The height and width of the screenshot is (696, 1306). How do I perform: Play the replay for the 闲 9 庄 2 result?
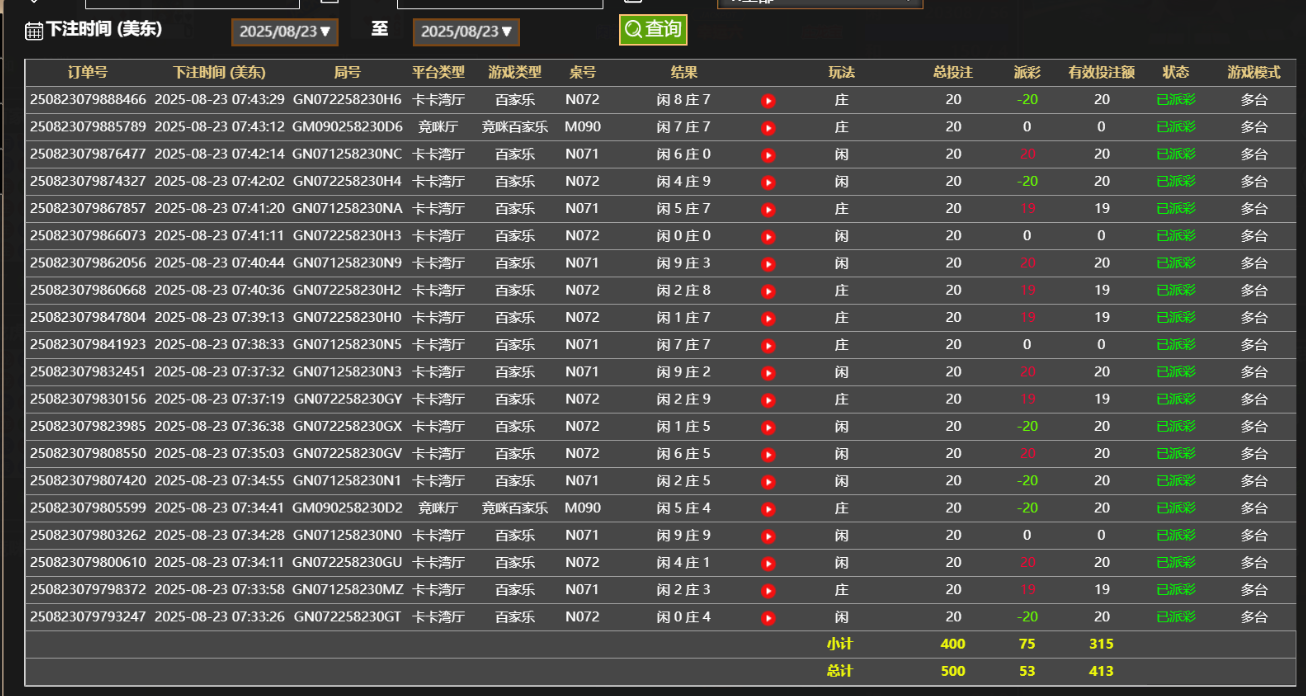[x=767, y=371]
